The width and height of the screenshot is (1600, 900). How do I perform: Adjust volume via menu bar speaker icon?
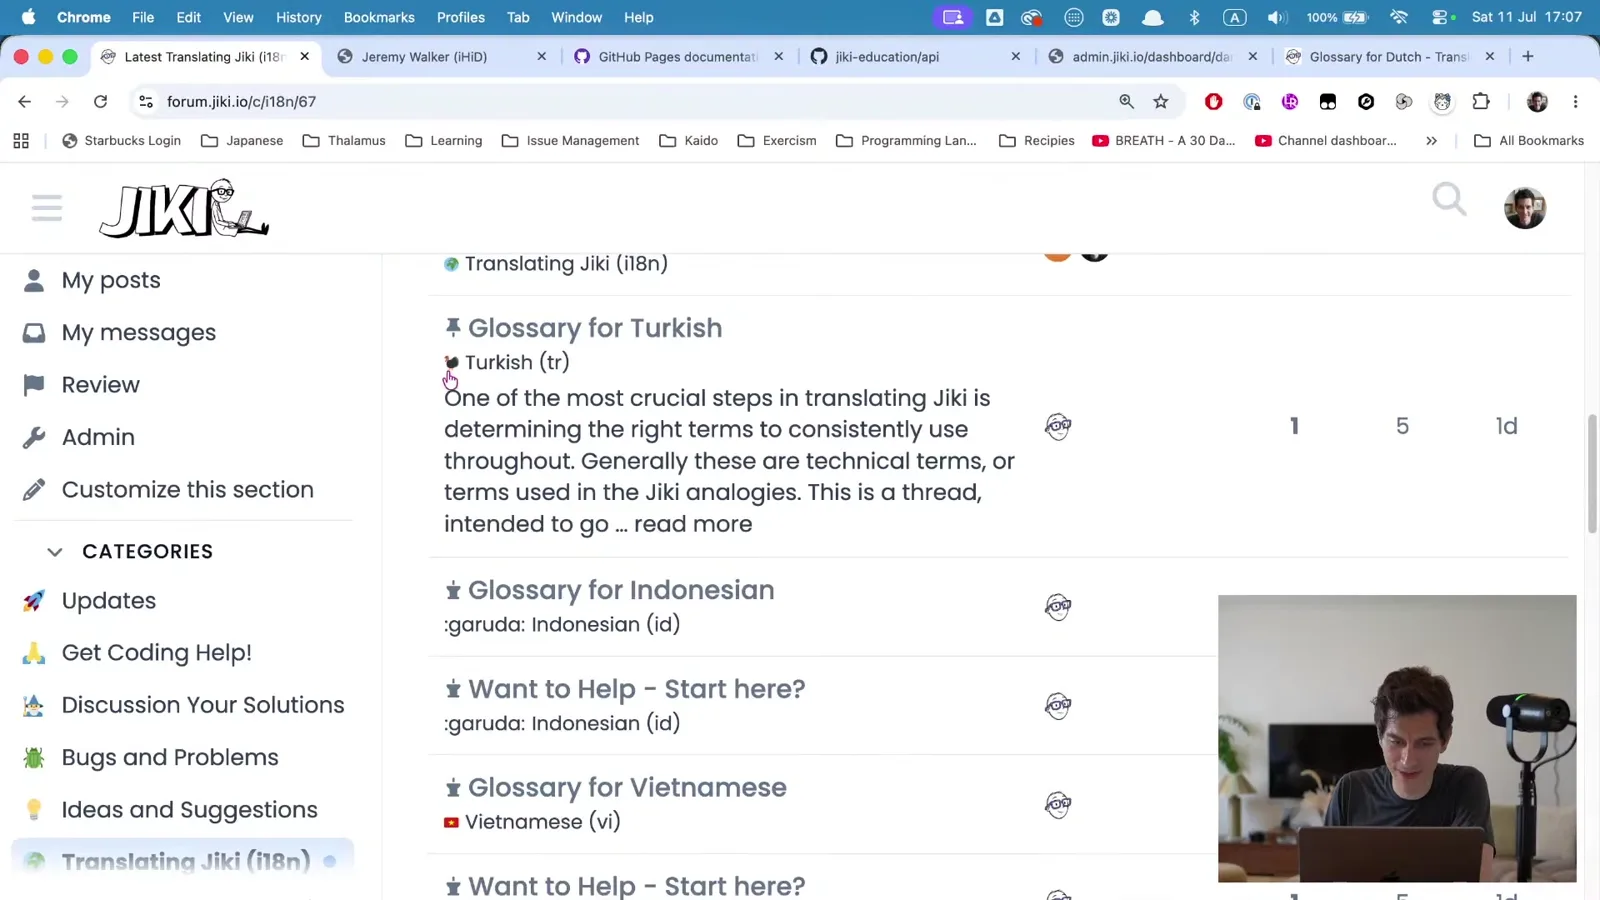point(1276,17)
